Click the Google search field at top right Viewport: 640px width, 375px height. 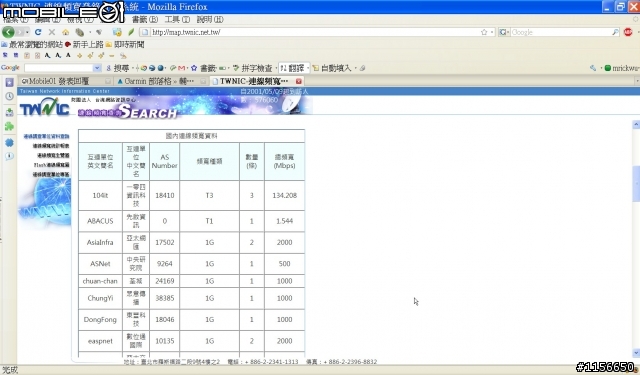(560, 32)
